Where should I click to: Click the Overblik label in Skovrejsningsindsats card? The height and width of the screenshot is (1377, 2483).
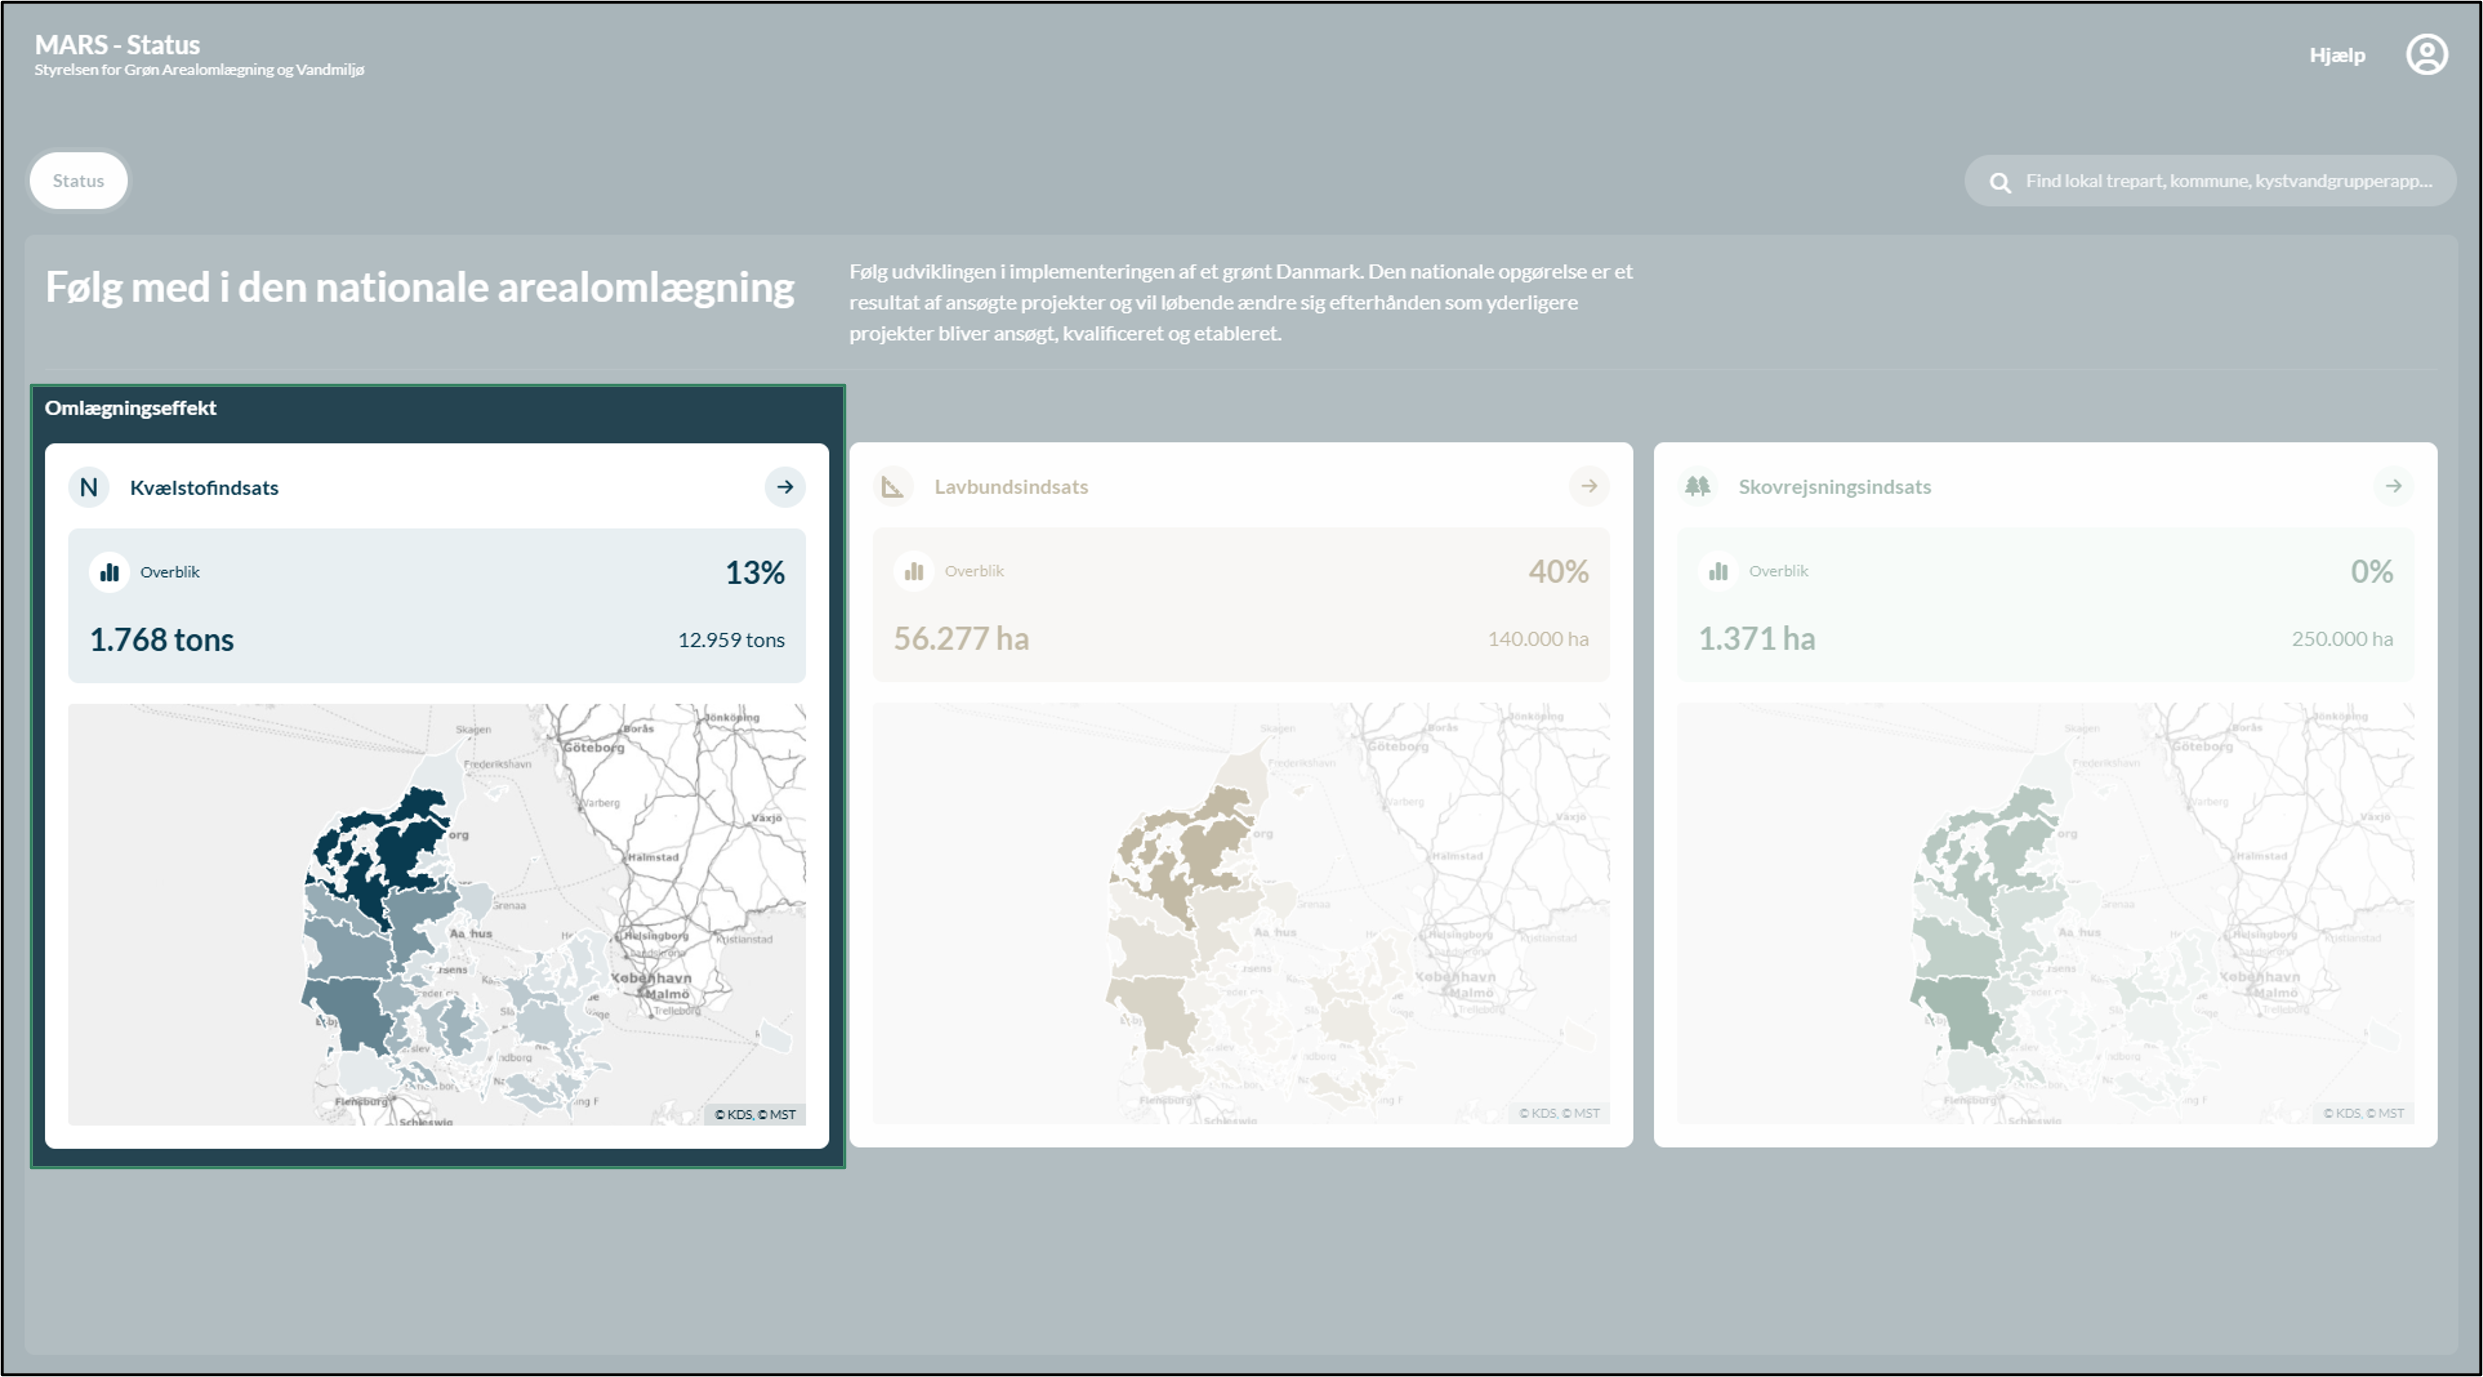(1778, 571)
